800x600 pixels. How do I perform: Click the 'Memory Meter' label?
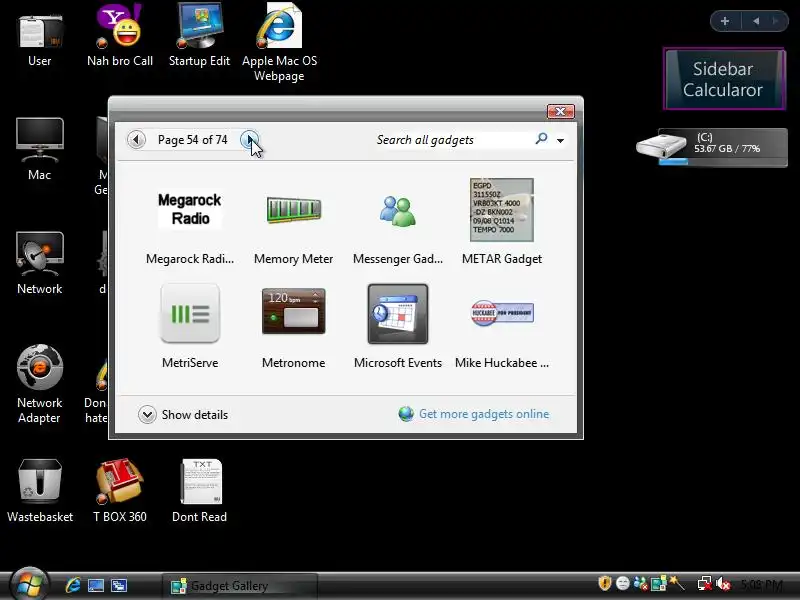pos(293,259)
